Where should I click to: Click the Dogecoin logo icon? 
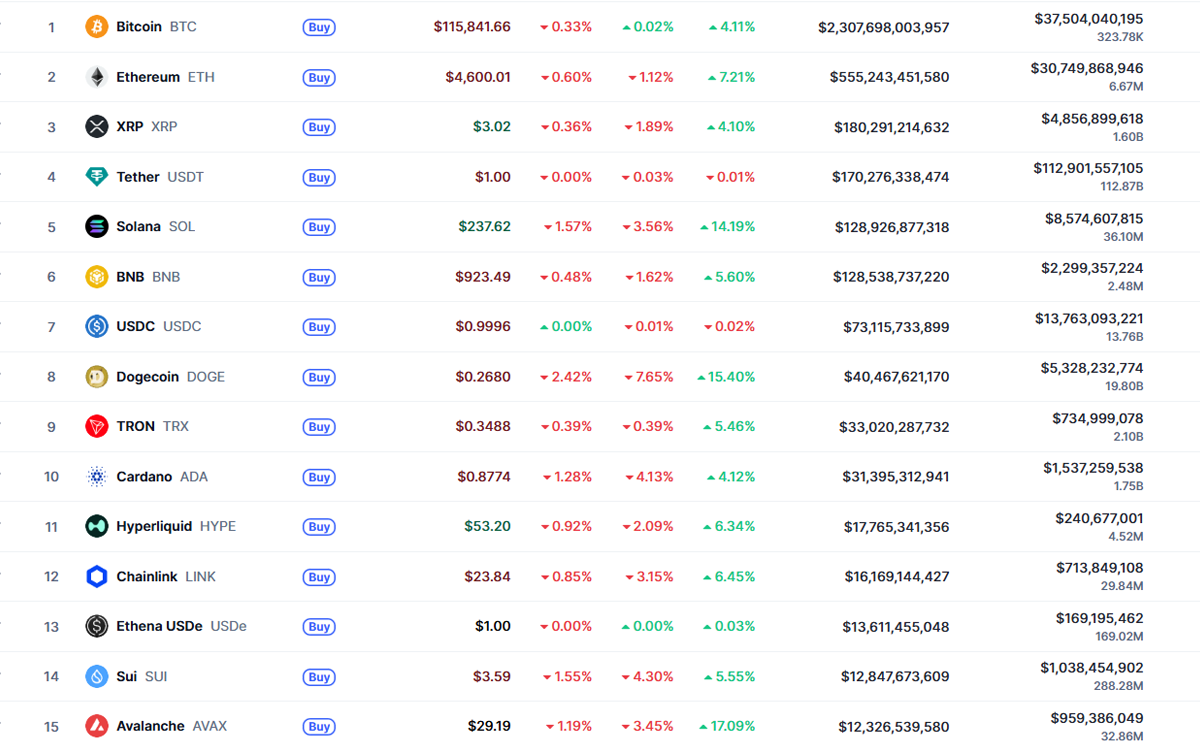95,377
